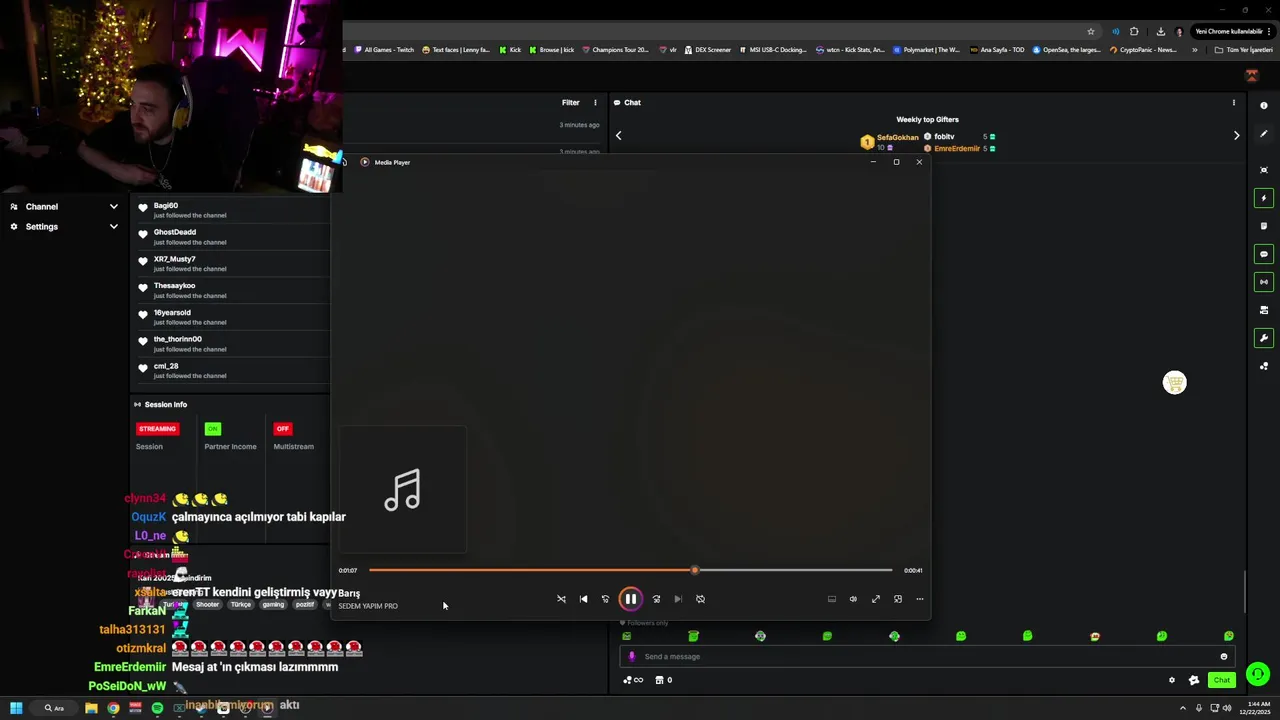Toggle Partner Income ON badge
Screen dimensions: 1280x720
click(x=212, y=429)
